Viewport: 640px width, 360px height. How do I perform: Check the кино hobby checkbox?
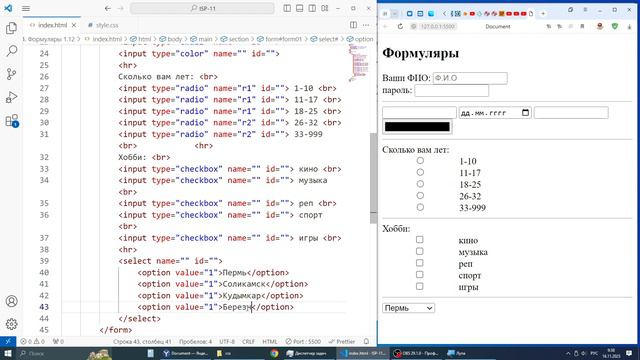(x=420, y=239)
